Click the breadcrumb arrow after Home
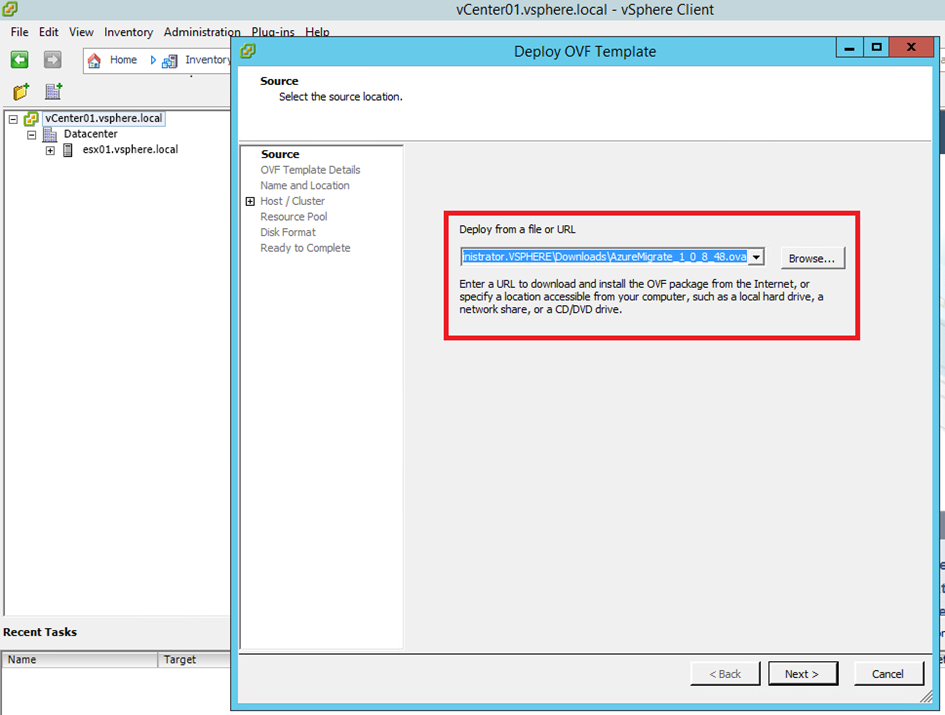This screenshot has height=715, width=945. point(153,60)
